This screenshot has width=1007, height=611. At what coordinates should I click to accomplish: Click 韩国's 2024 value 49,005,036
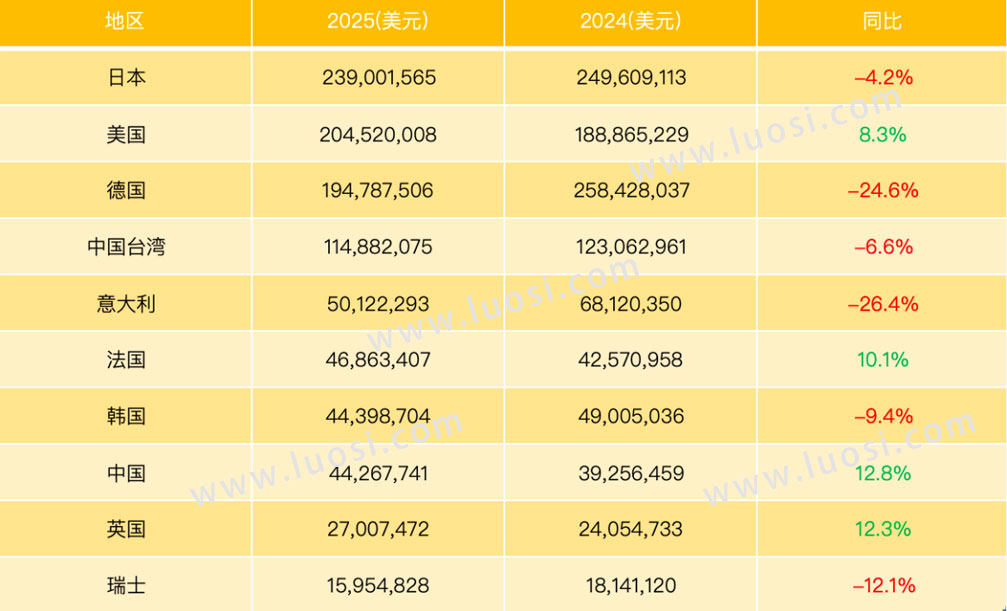tap(630, 416)
